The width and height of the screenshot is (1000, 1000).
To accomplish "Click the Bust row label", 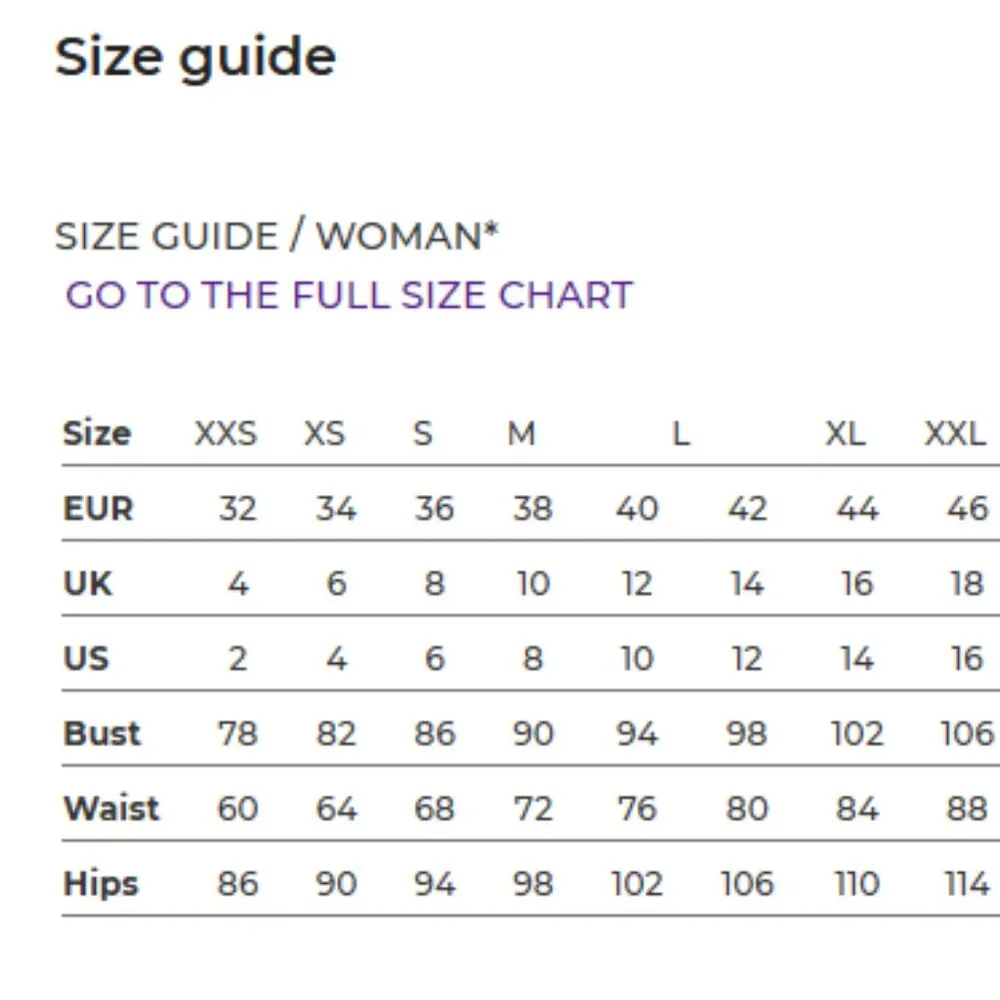I will coord(102,733).
